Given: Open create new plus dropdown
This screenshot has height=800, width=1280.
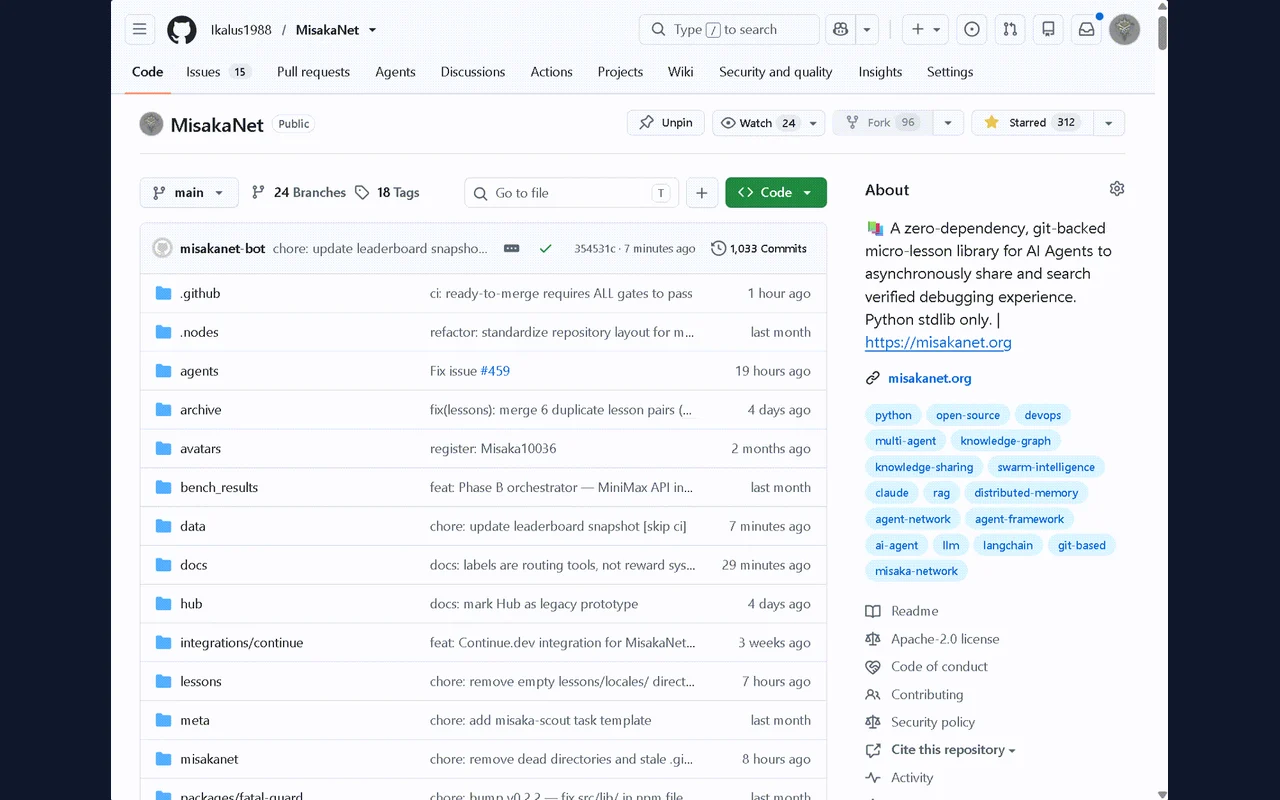Looking at the screenshot, I should click(x=926, y=30).
